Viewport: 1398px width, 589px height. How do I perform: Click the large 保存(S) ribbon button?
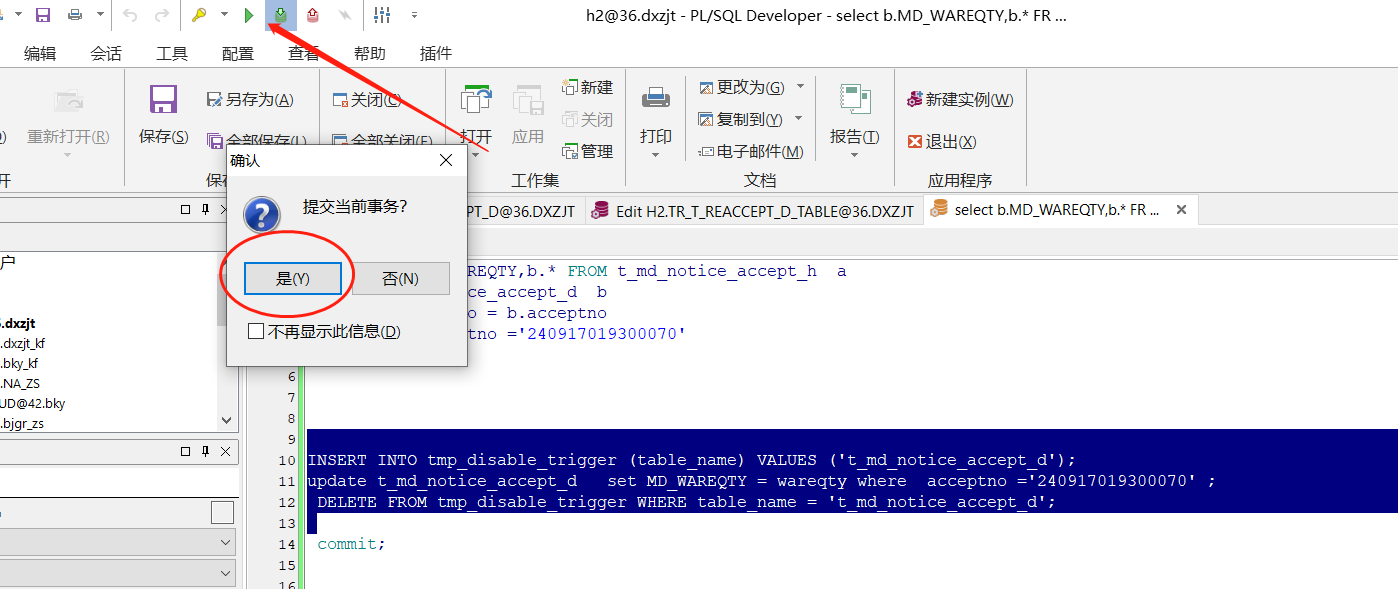(163, 114)
